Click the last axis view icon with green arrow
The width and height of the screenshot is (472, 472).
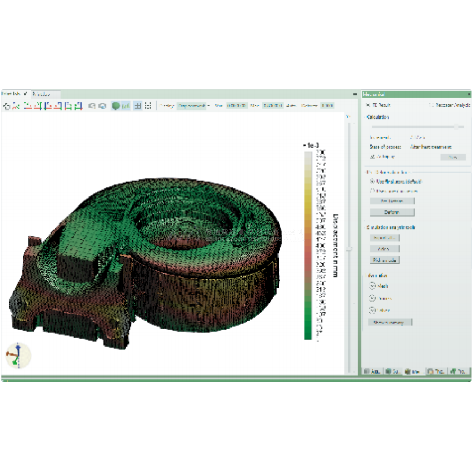78,106
